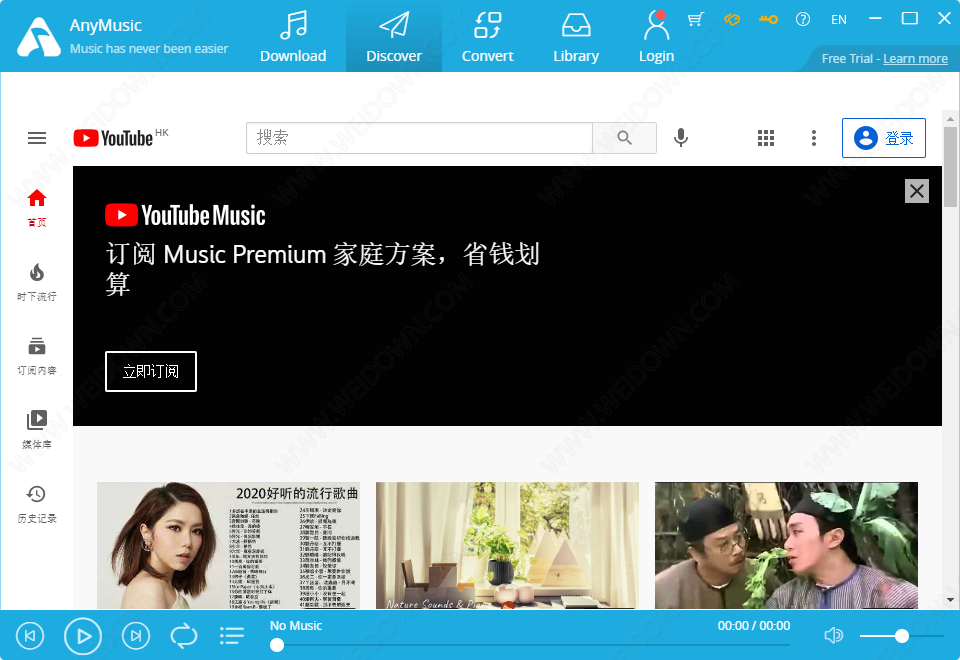Follow the Learn more link
Image resolution: width=960 pixels, height=660 pixels.
click(x=915, y=59)
